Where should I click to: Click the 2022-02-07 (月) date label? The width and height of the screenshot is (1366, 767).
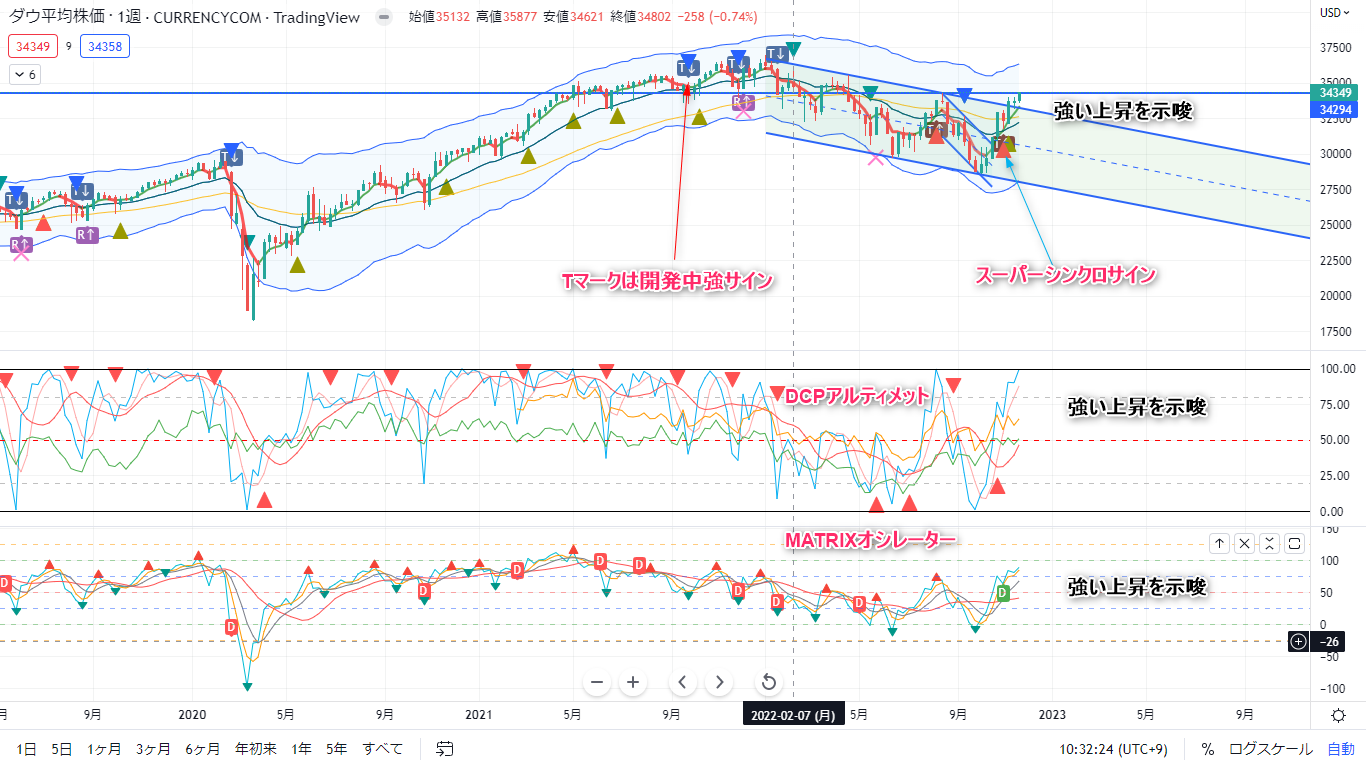793,715
